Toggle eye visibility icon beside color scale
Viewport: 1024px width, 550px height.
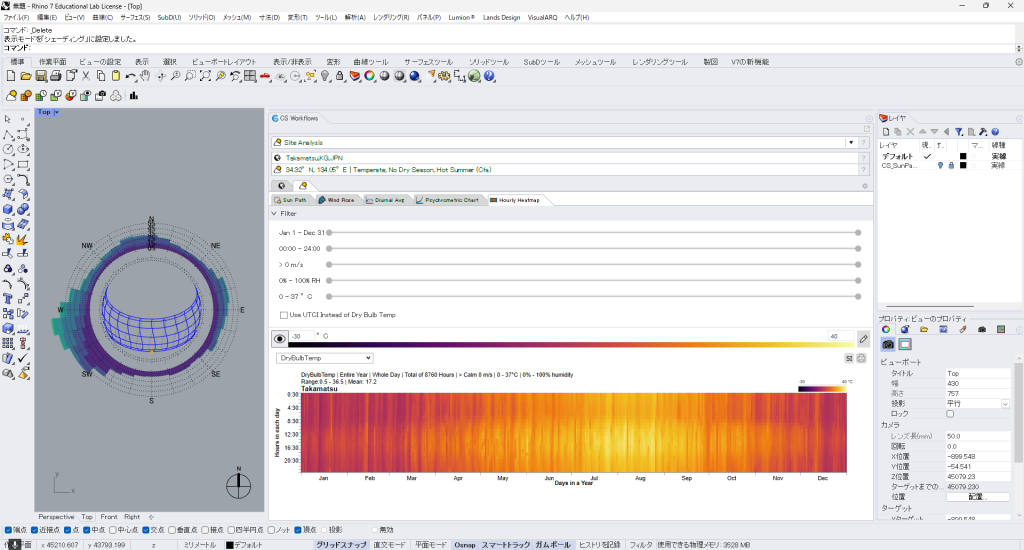(x=280, y=339)
